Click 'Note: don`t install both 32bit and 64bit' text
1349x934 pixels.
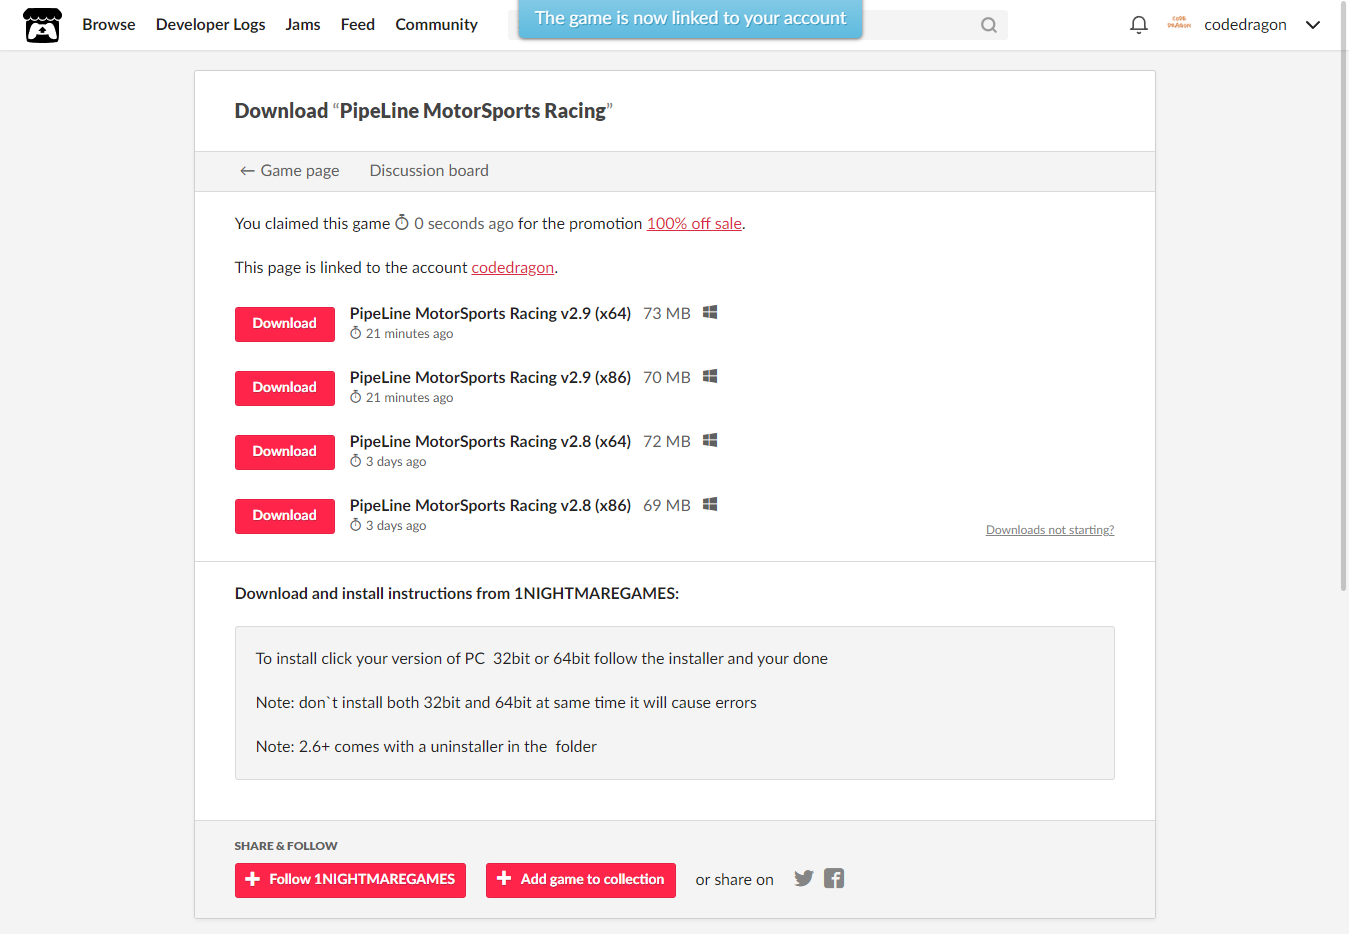pos(506,702)
